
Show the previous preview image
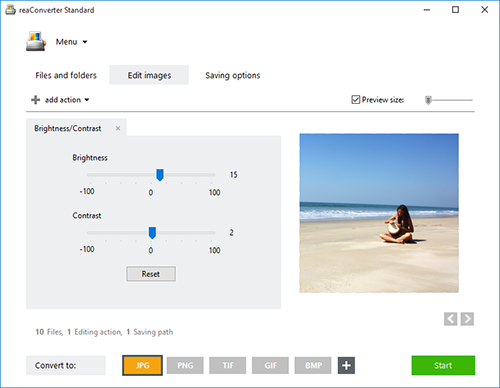[x=451, y=319]
